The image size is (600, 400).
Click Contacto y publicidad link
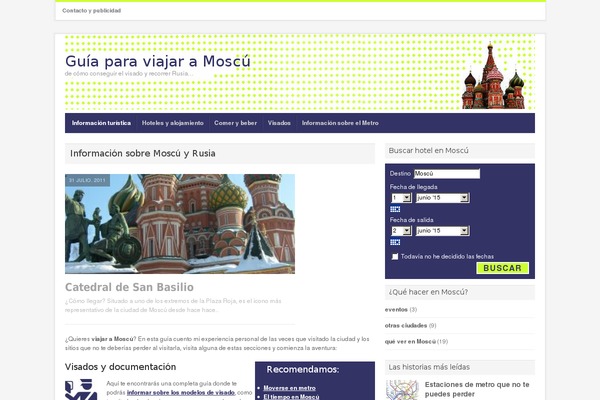(91, 11)
